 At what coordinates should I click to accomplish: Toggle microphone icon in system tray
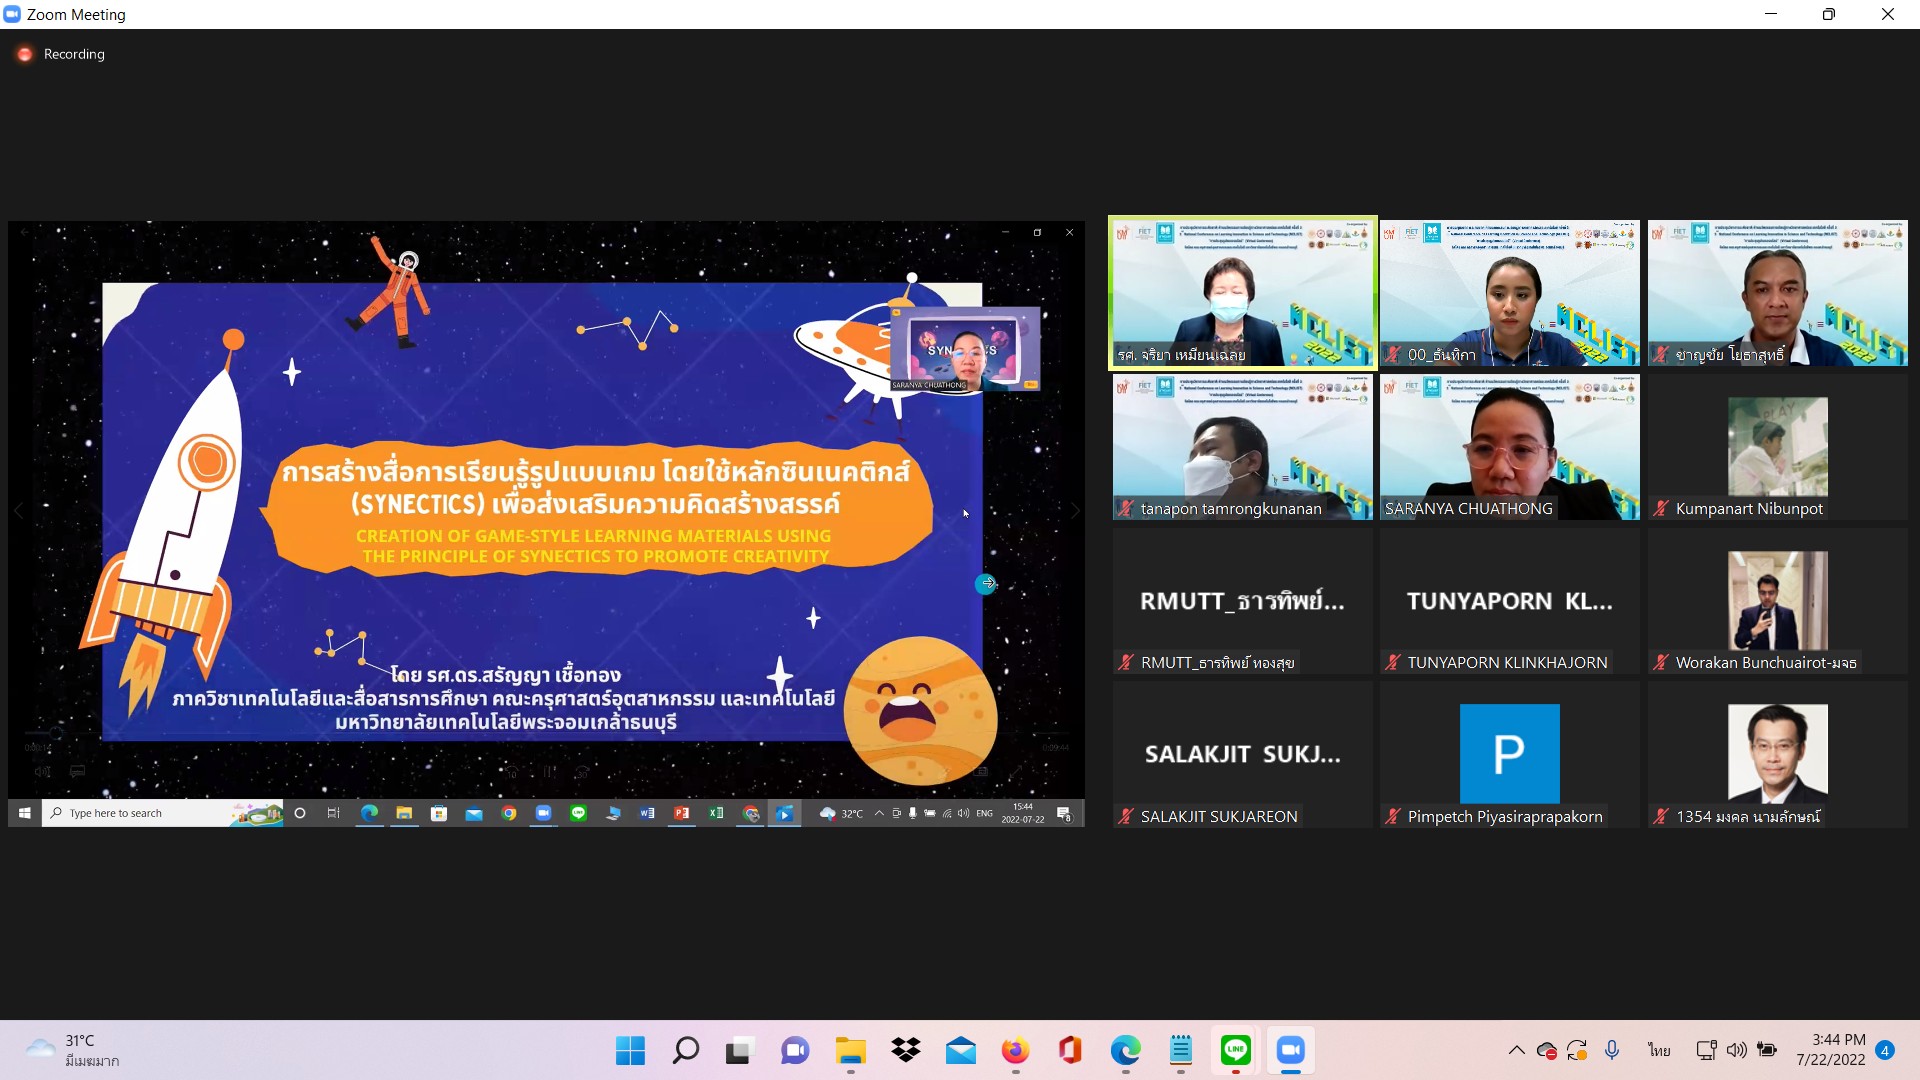tap(1612, 1050)
